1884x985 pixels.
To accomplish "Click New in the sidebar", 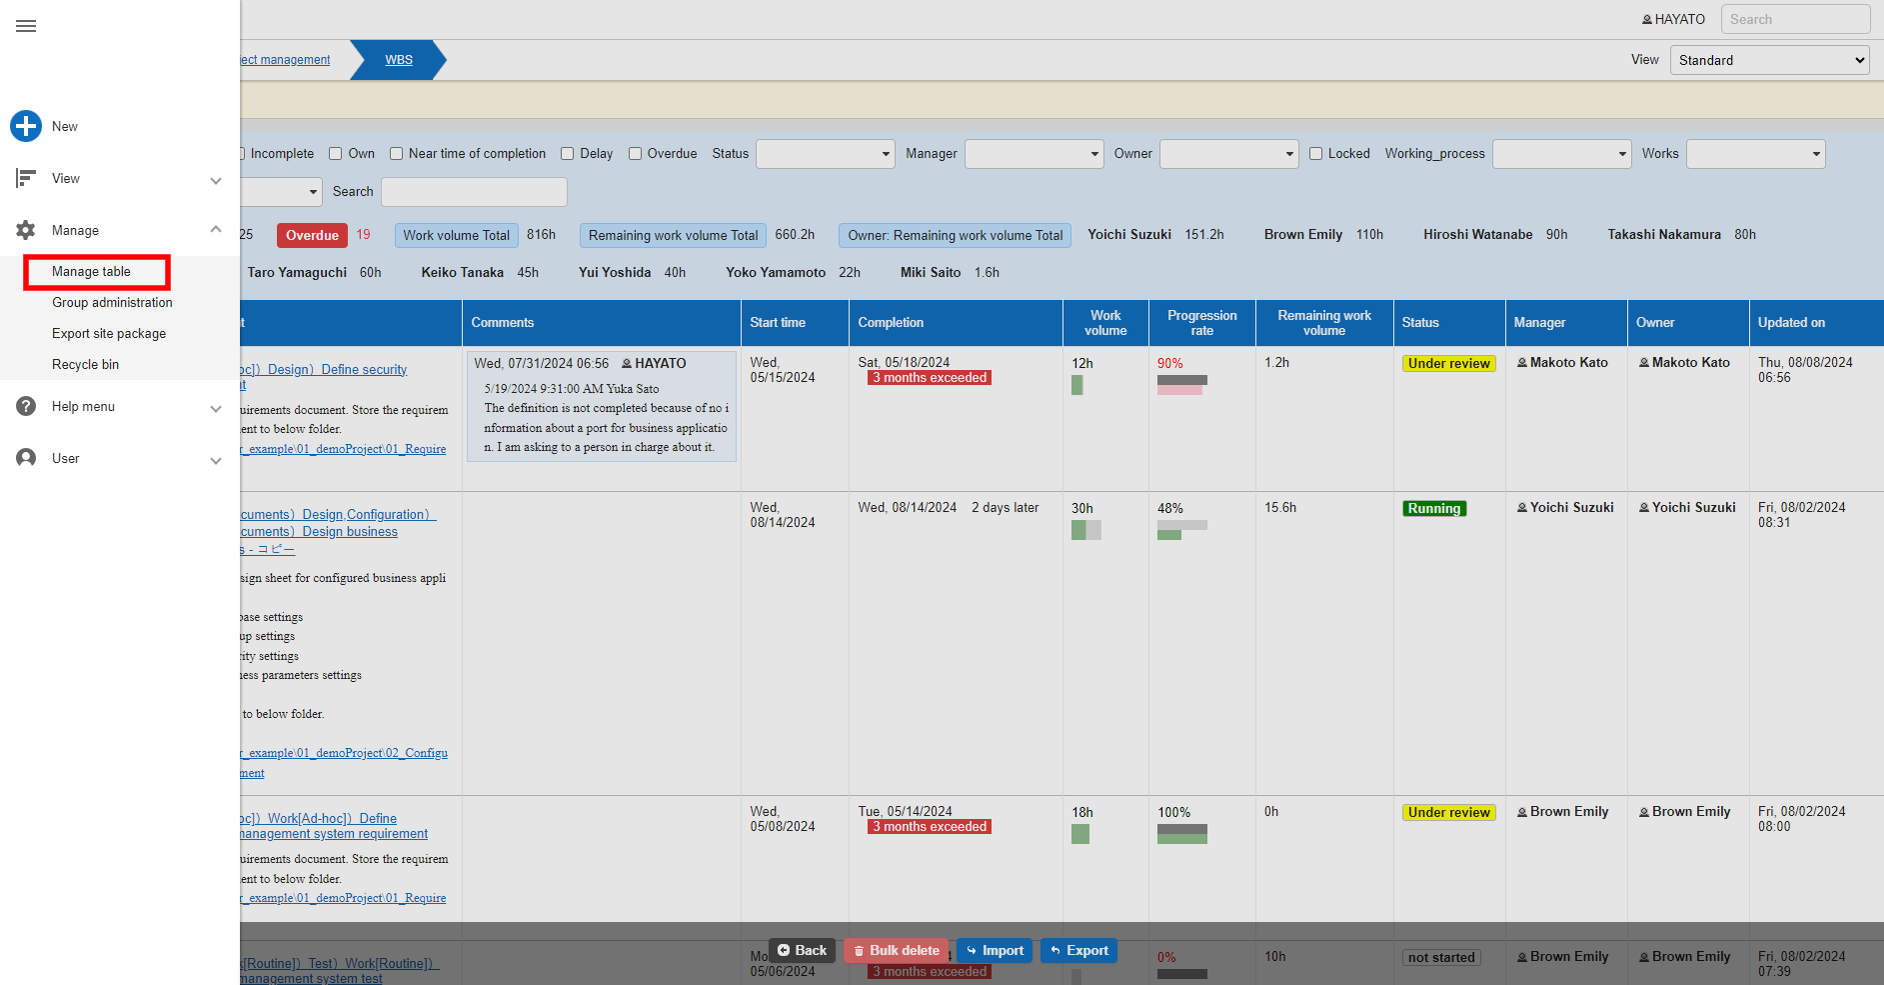I will point(65,126).
